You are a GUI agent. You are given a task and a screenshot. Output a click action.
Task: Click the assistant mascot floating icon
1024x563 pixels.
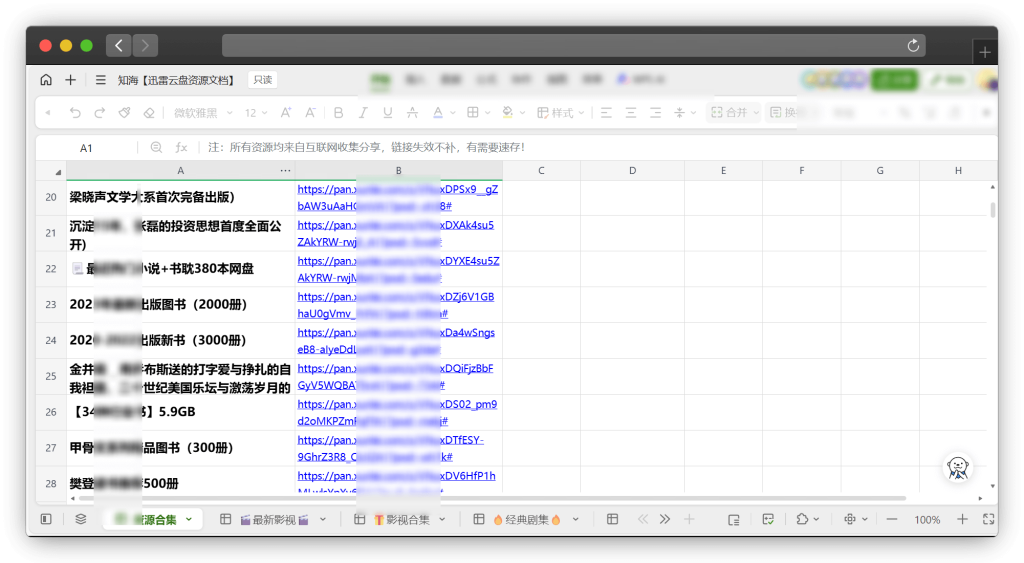pos(957,468)
